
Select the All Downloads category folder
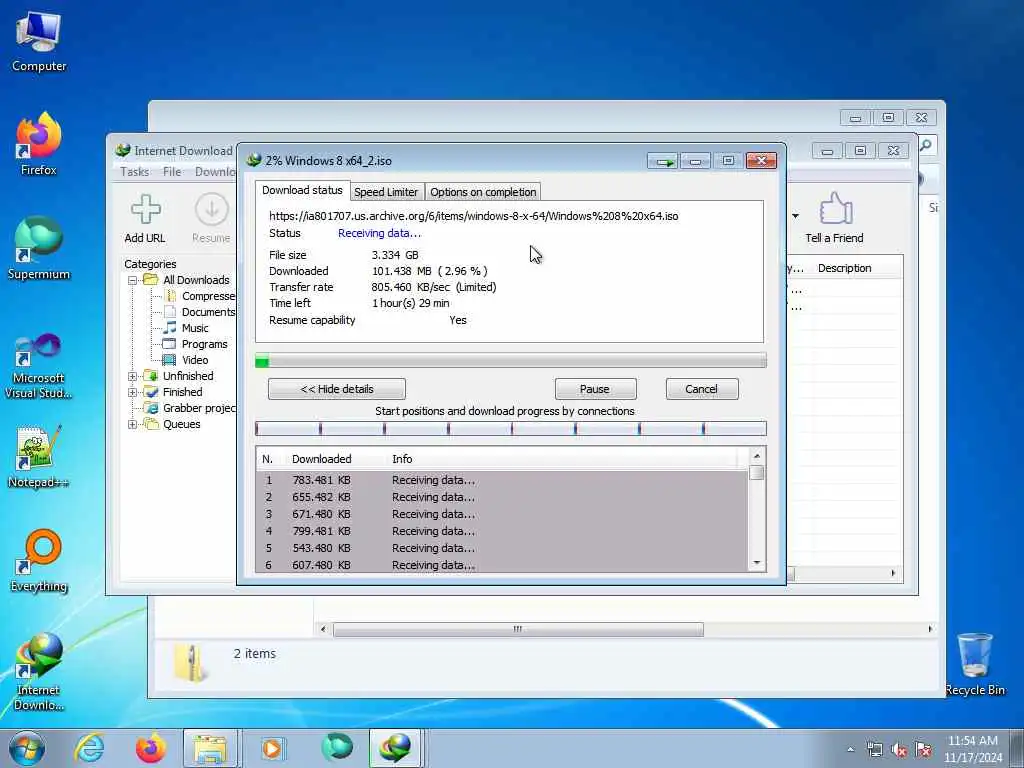(195, 280)
